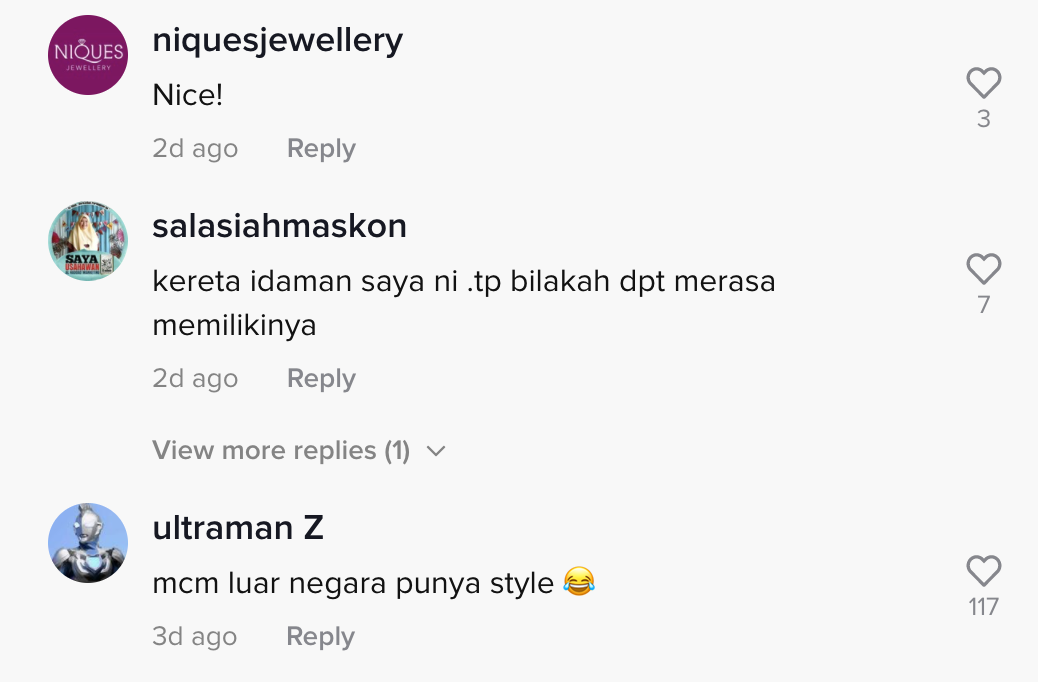Reply to salasiahmaskon's comment
This screenshot has height=682, width=1038.
click(321, 378)
